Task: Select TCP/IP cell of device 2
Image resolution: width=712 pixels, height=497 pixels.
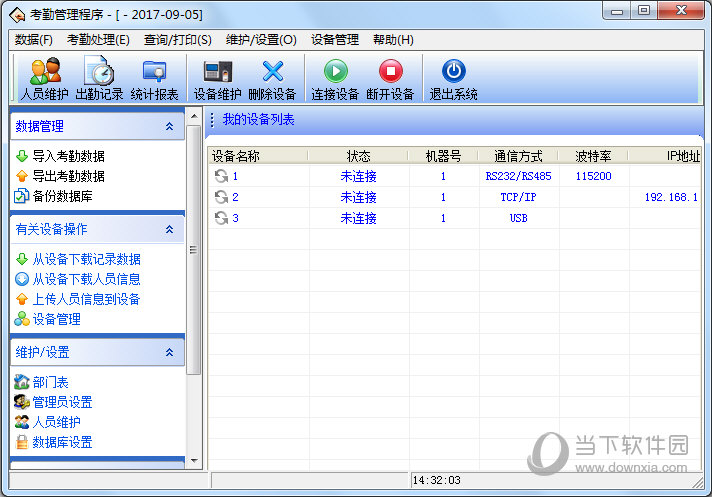Action: point(519,197)
